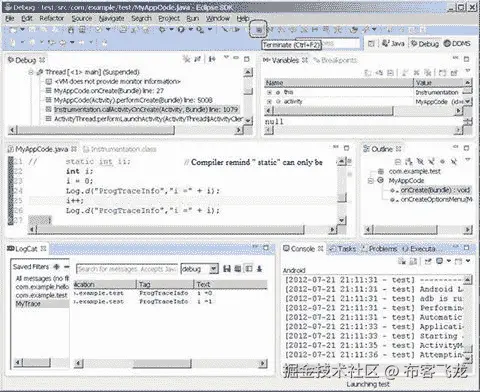The width and height of the screenshot is (480, 392).
Task: Select the LogCat tab
Action: [27, 249]
